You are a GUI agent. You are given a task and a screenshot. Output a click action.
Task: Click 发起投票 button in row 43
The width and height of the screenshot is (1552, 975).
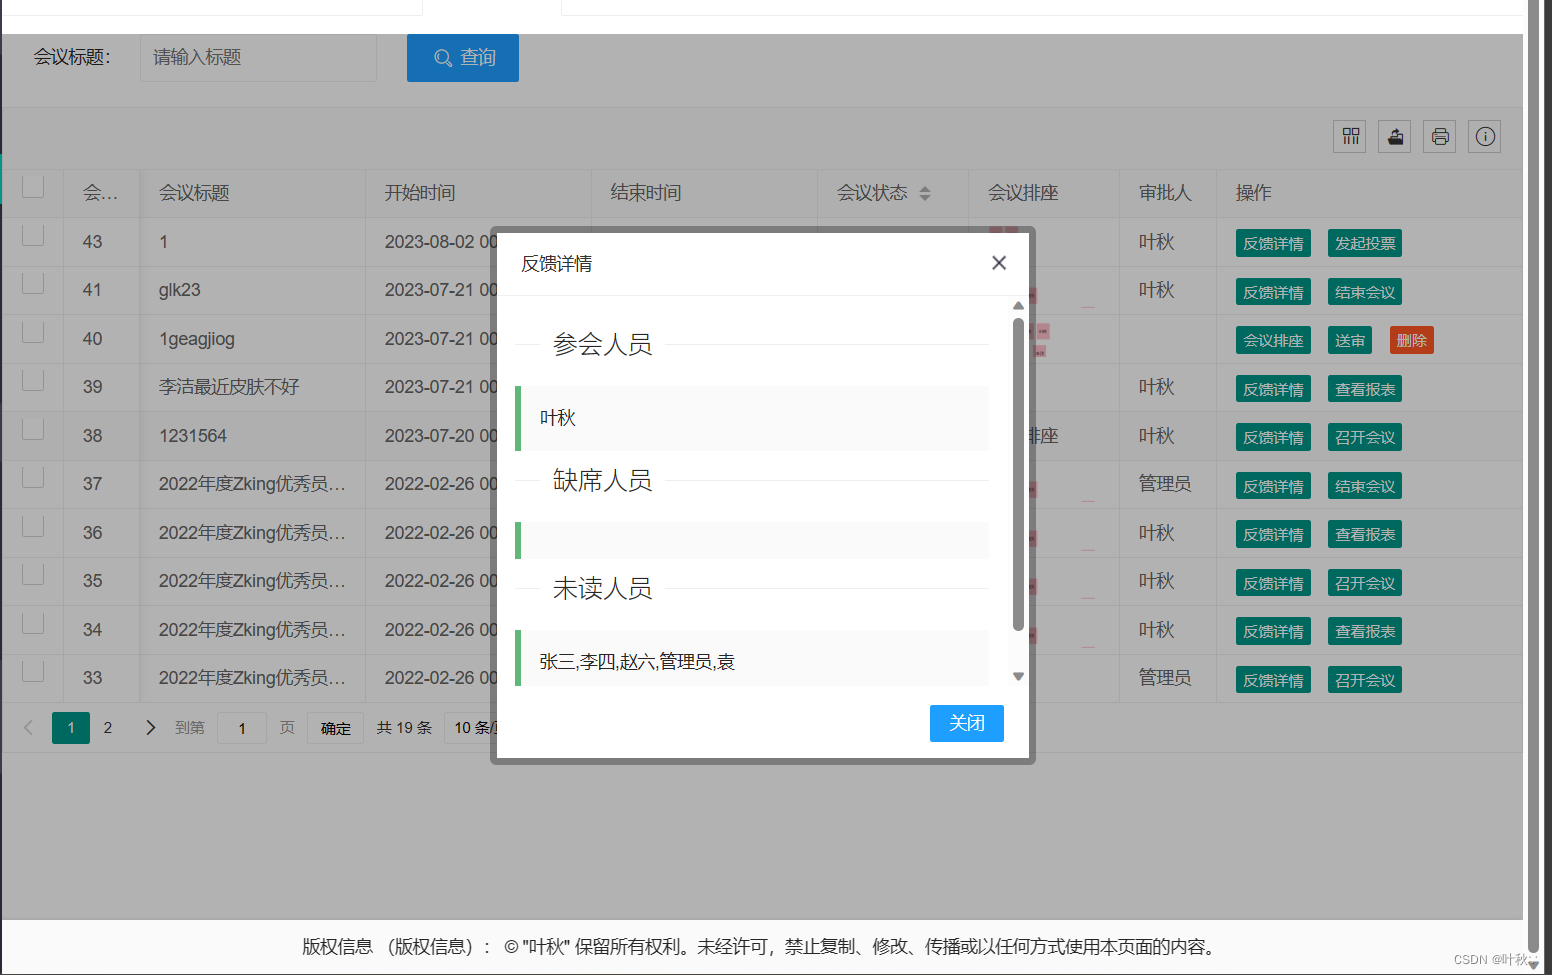point(1365,243)
